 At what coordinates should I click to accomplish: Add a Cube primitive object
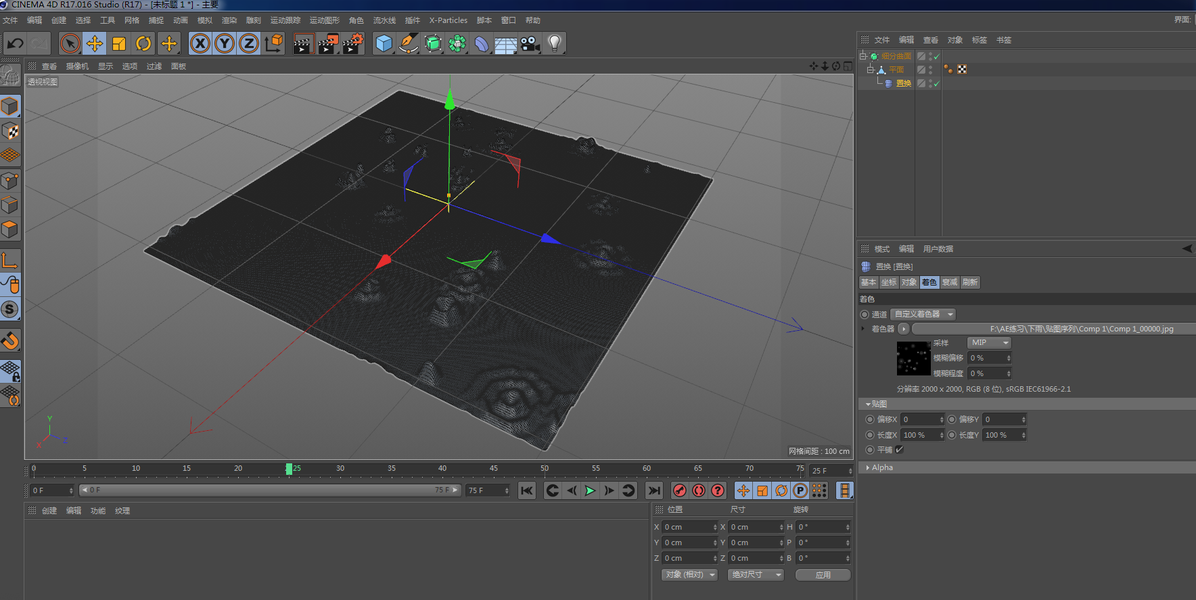point(384,43)
